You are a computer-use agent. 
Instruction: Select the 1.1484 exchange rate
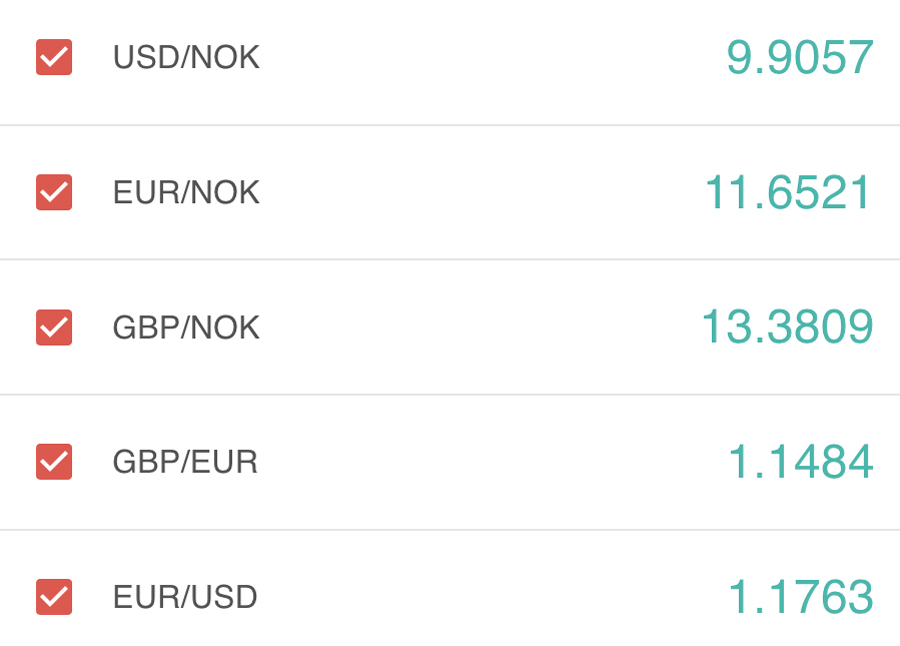click(x=800, y=462)
